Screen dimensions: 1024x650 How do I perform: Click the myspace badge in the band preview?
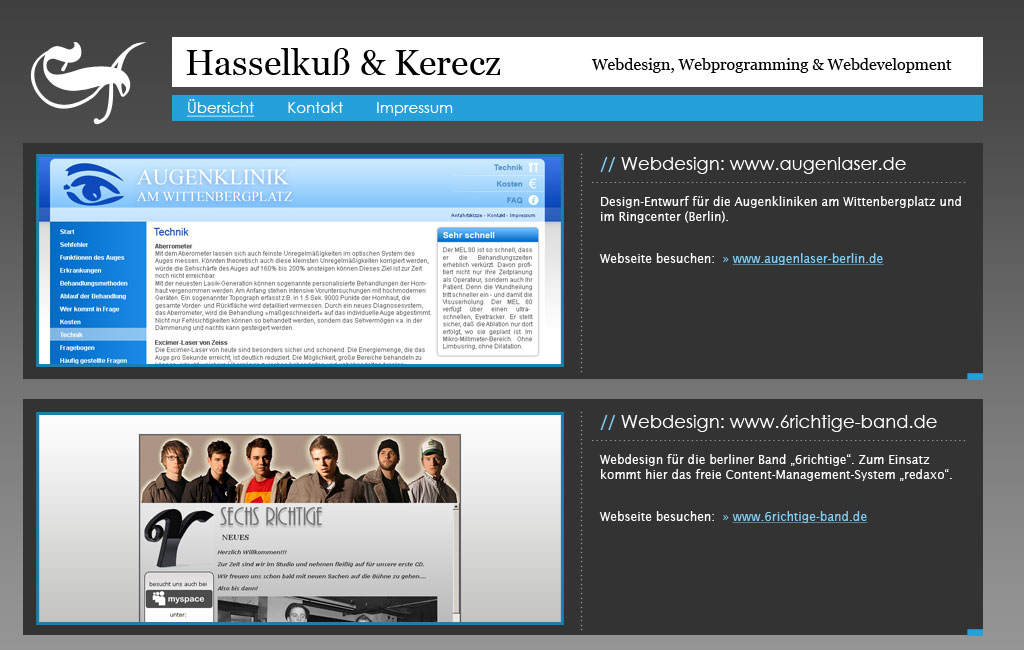coord(178,598)
